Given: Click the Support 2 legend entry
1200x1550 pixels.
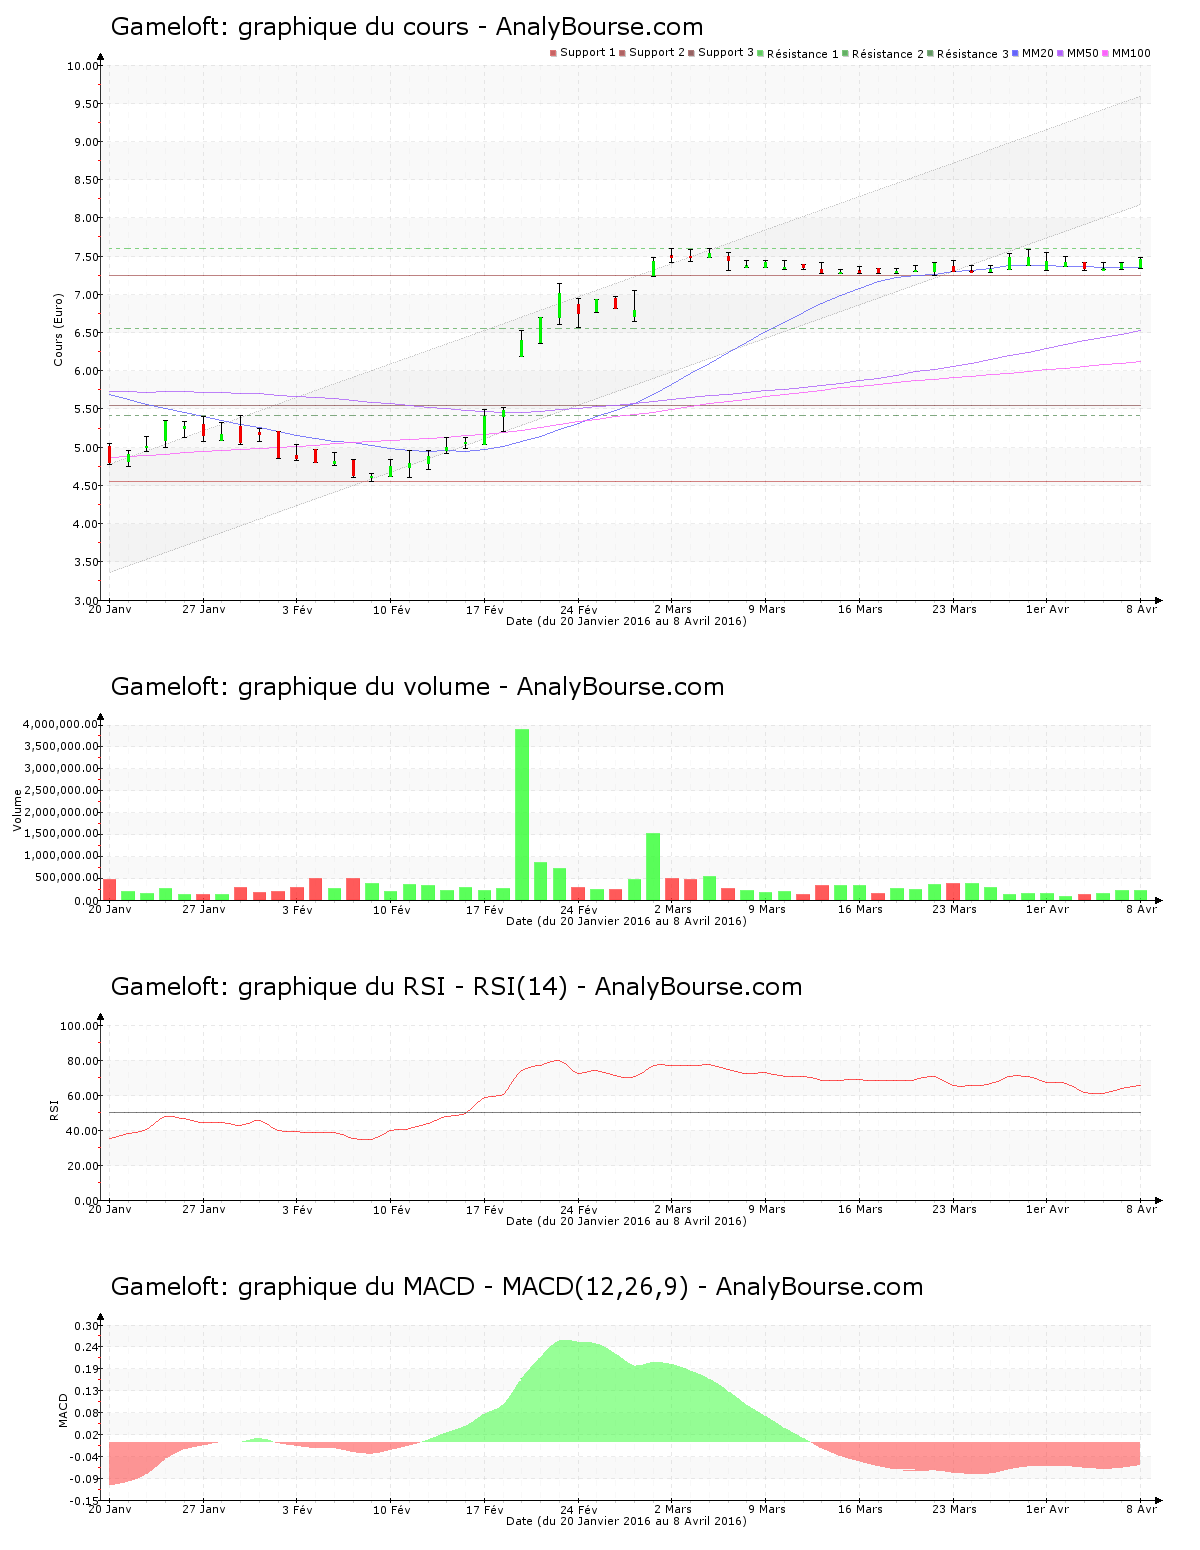Looking at the screenshot, I should (x=652, y=53).
